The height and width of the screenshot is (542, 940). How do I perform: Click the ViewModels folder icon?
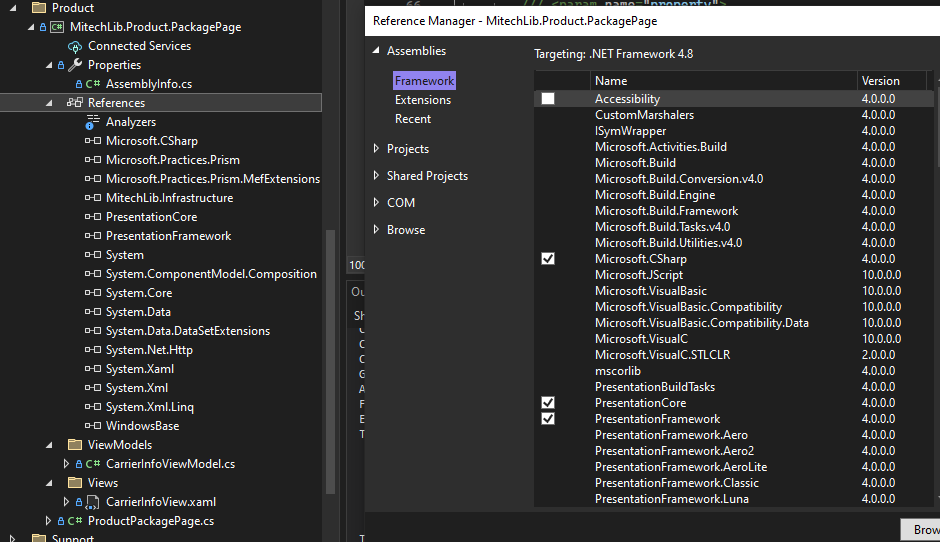[x=75, y=445]
